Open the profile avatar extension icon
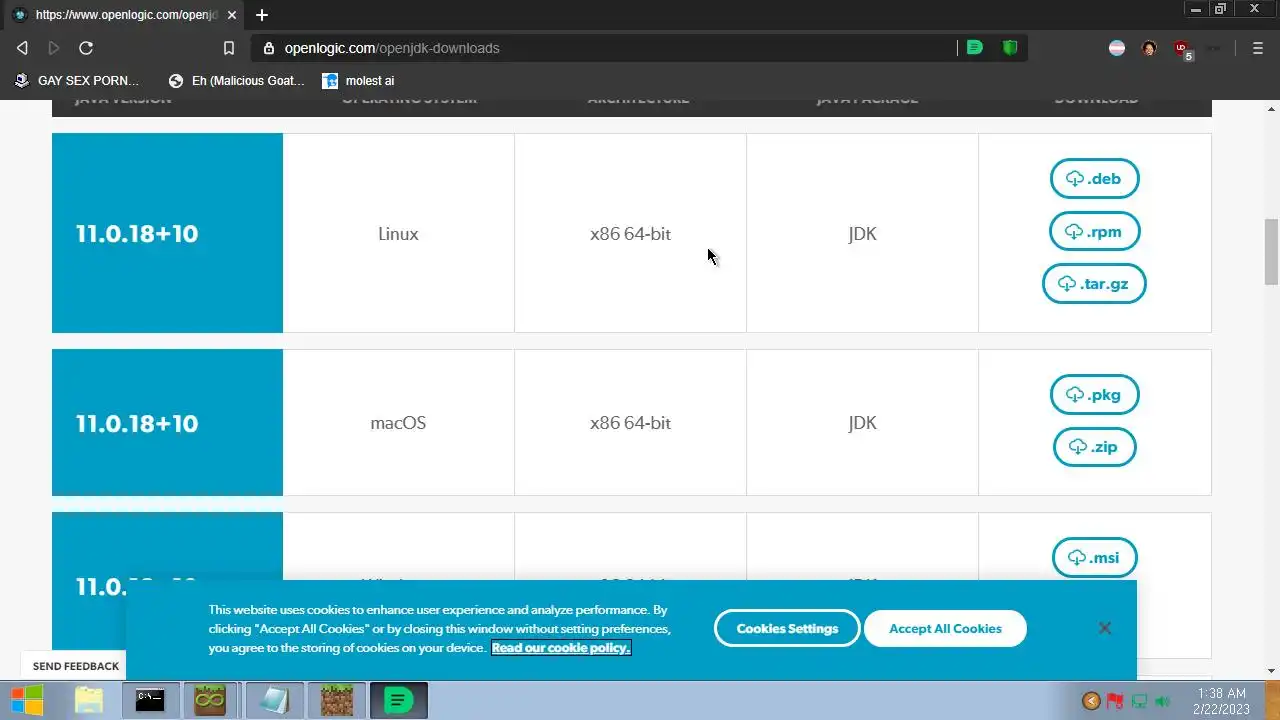1280x720 pixels. coord(1149,48)
